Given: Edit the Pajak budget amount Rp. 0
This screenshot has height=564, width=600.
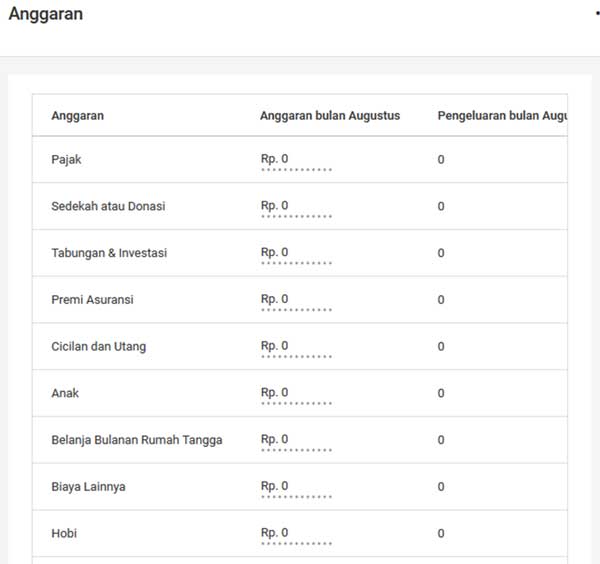Looking at the screenshot, I should tap(275, 159).
